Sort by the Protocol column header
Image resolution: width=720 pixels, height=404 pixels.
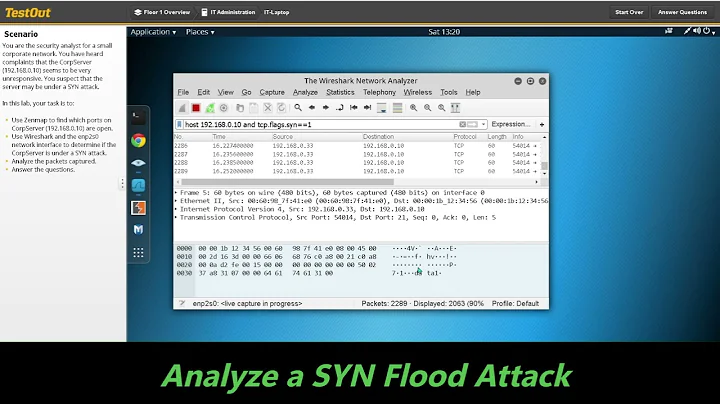point(465,137)
